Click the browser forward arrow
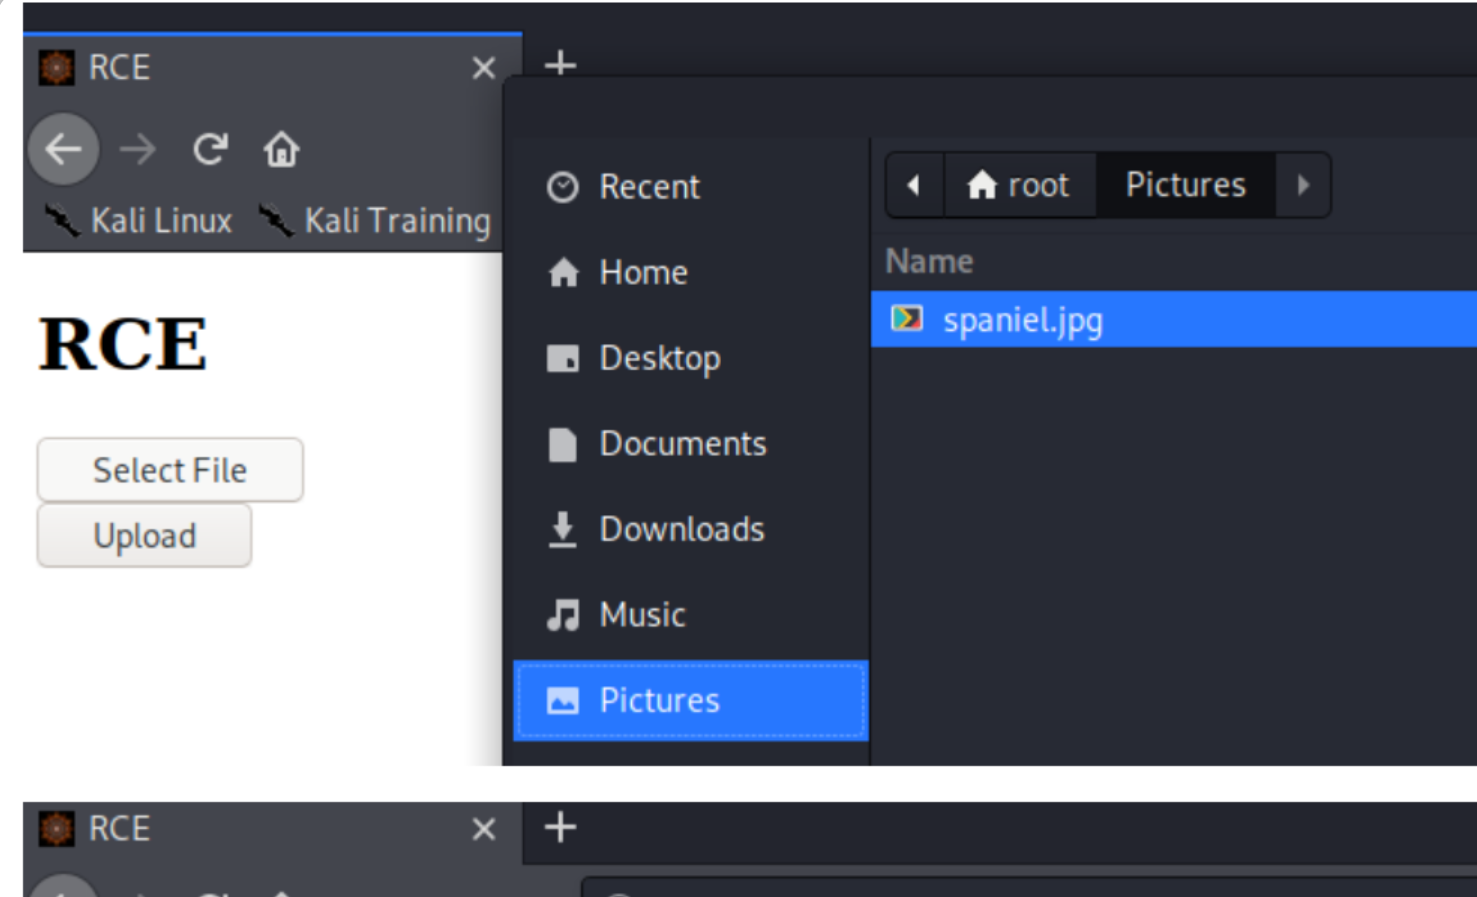The image size is (1477, 897). pos(138,150)
